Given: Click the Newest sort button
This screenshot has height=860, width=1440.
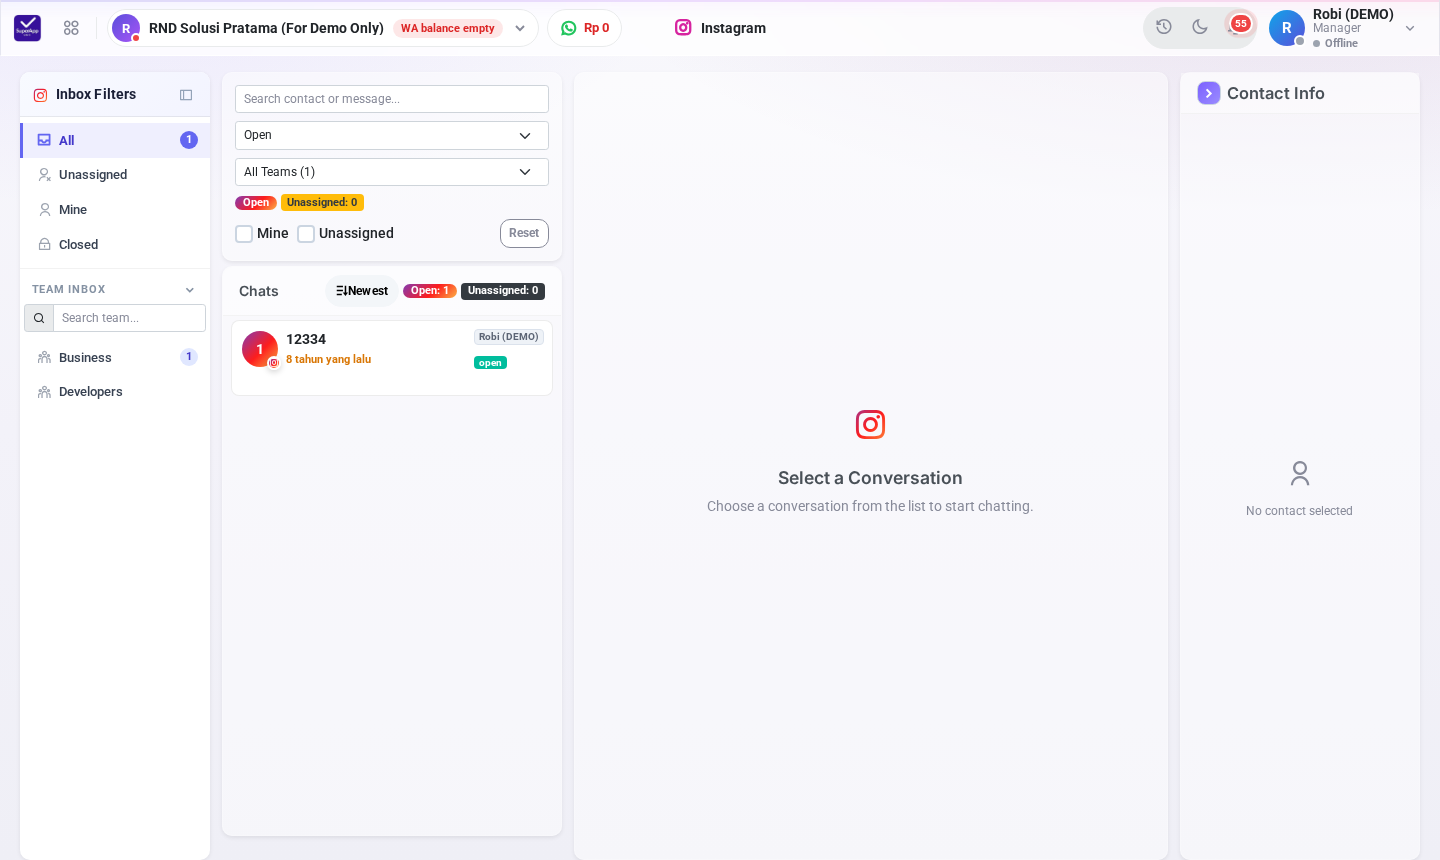Looking at the screenshot, I should [362, 291].
